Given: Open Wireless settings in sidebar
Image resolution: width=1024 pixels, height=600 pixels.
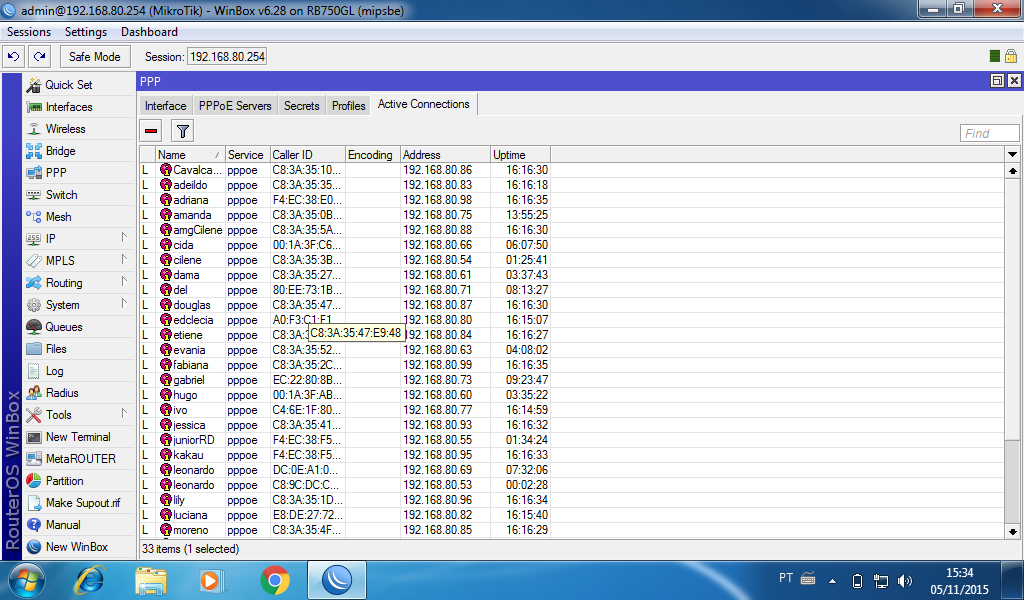Looking at the screenshot, I should tap(78, 129).
